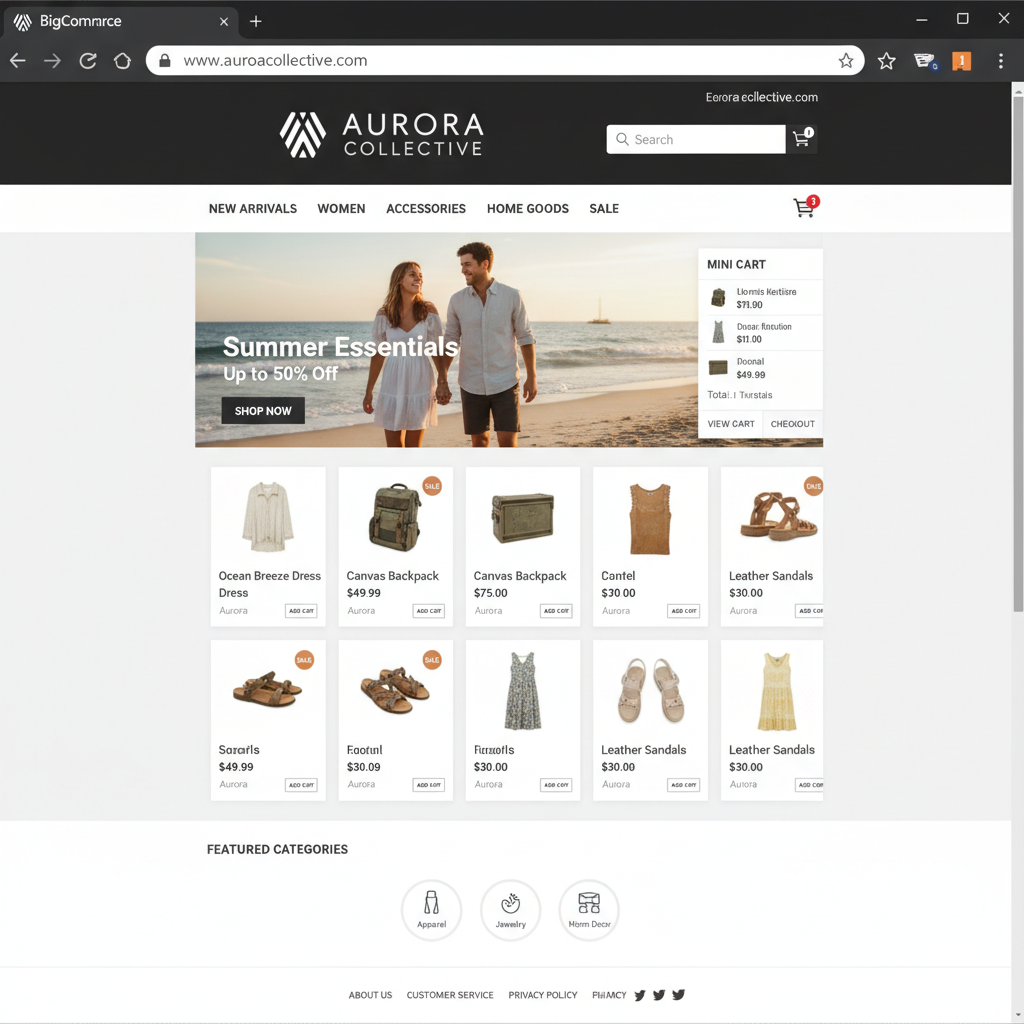Click the Apparel category icon
Image resolution: width=1024 pixels, height=1024 pixels.
tap(431, 909)
